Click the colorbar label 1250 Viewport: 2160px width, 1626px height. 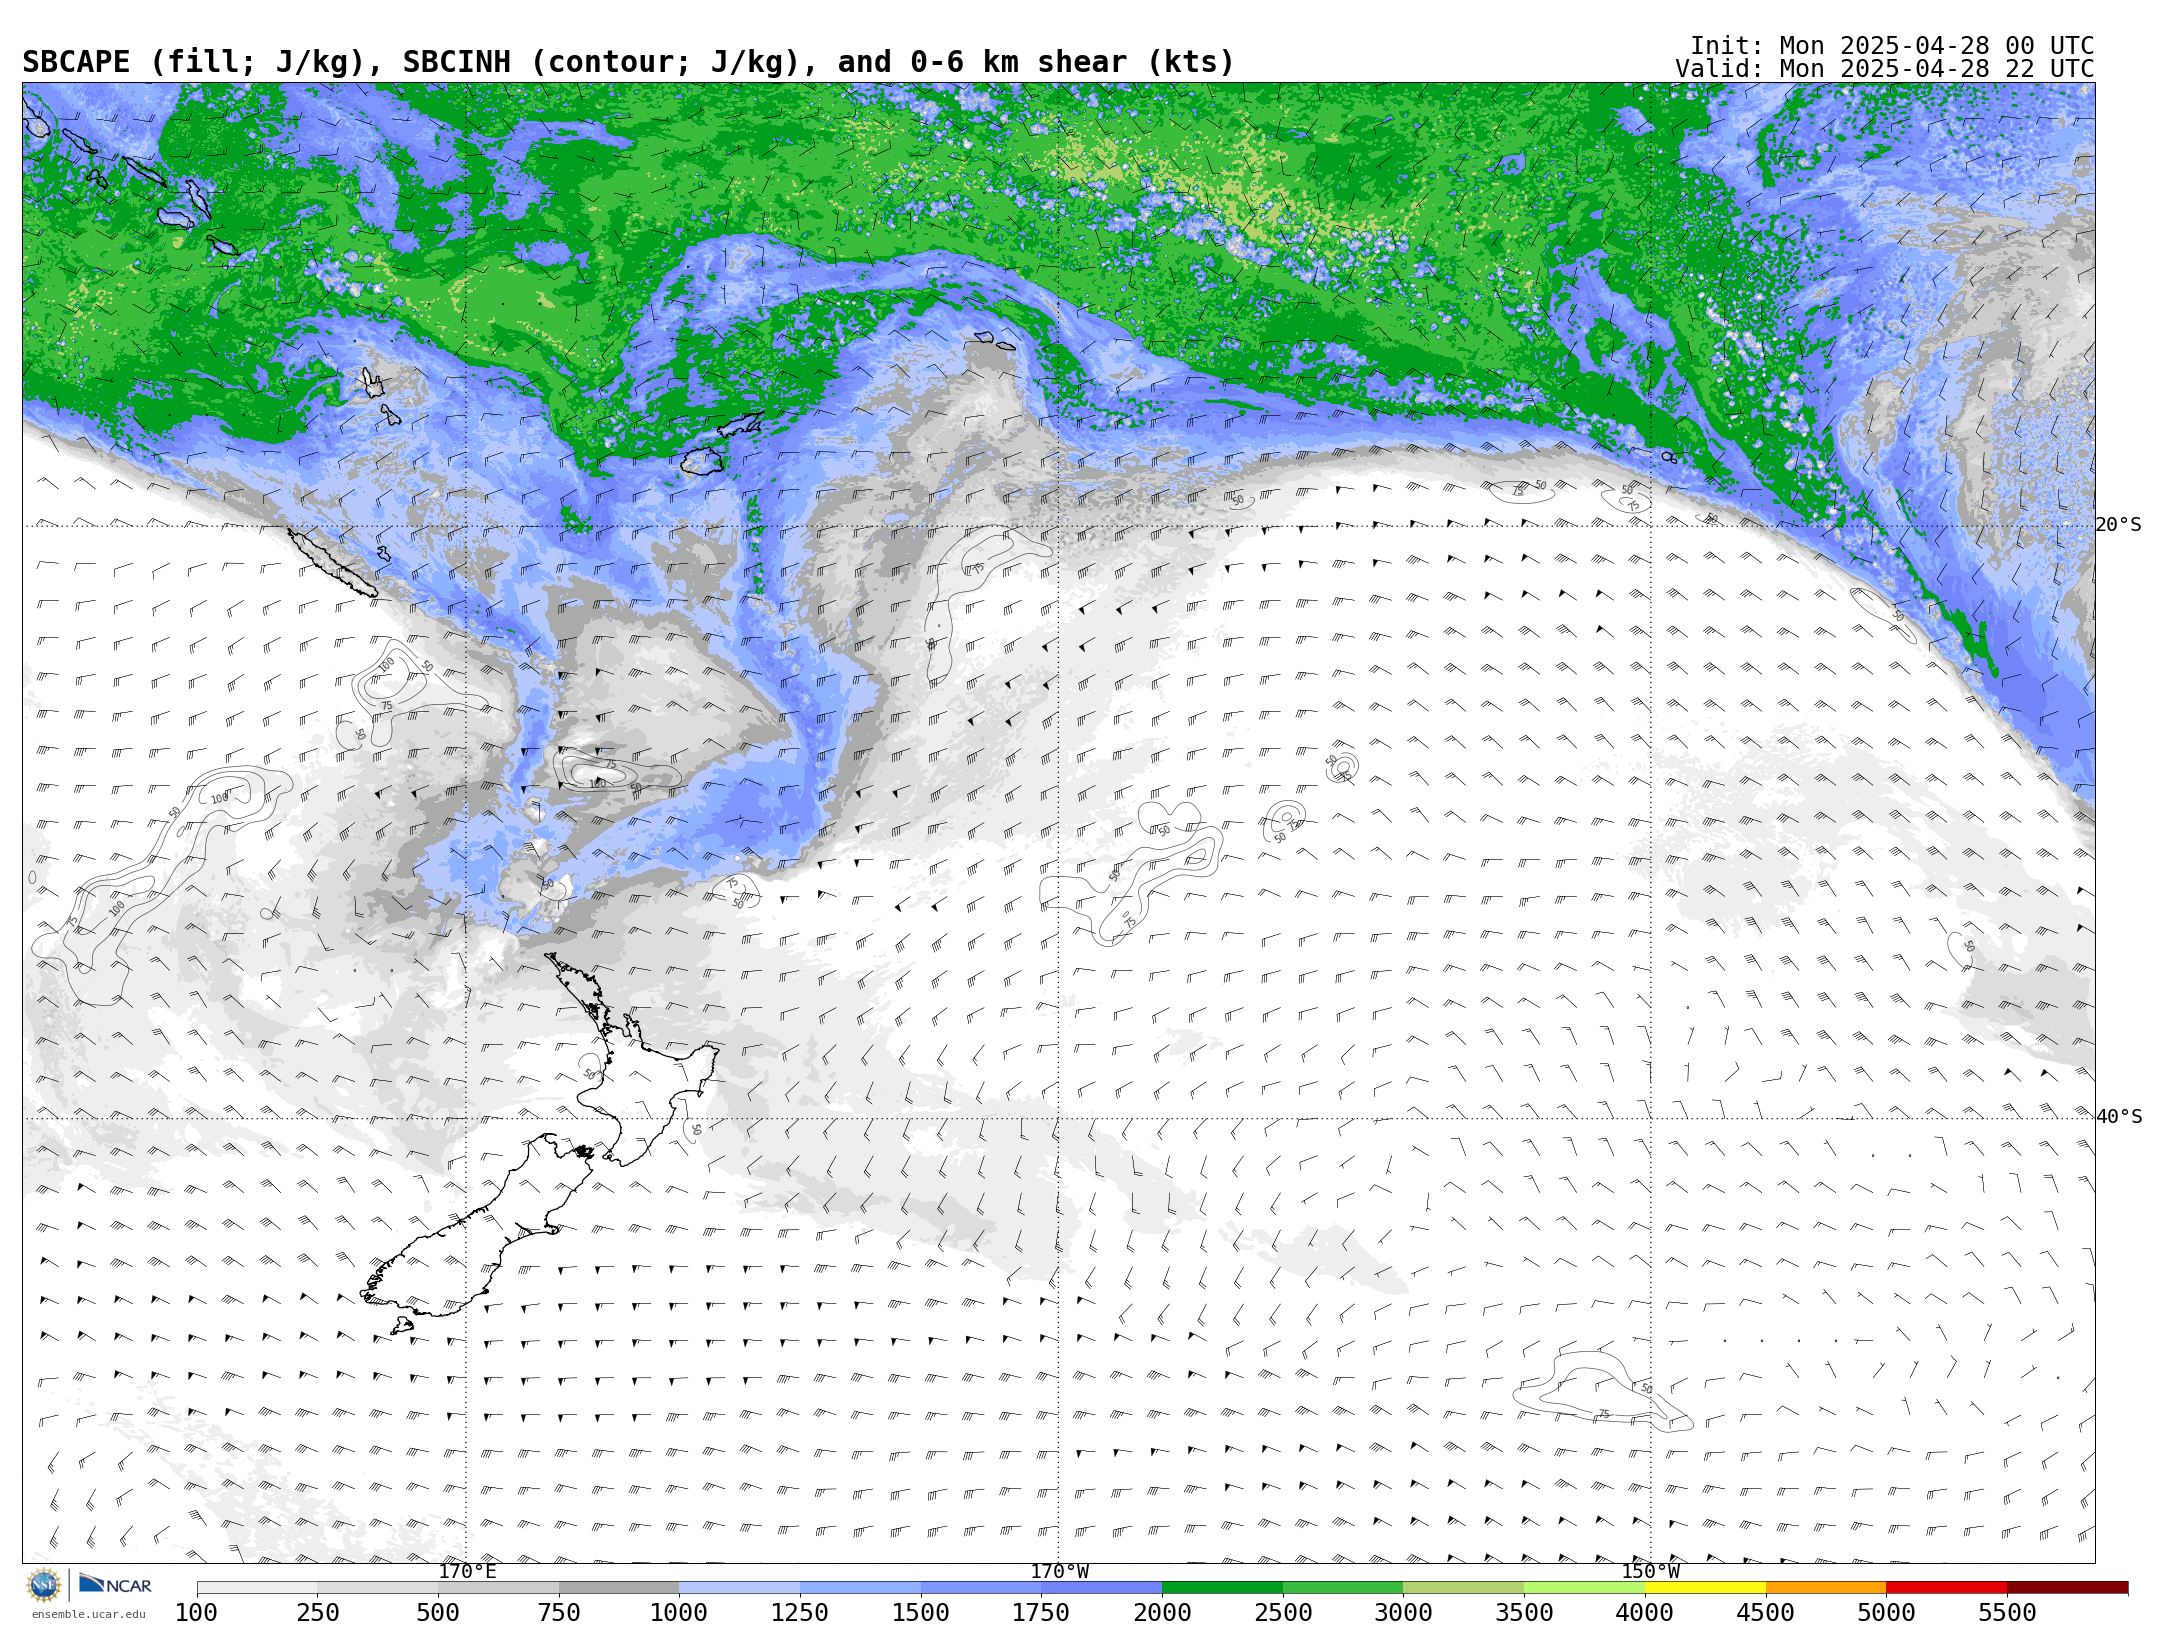tap(800, 1612)
